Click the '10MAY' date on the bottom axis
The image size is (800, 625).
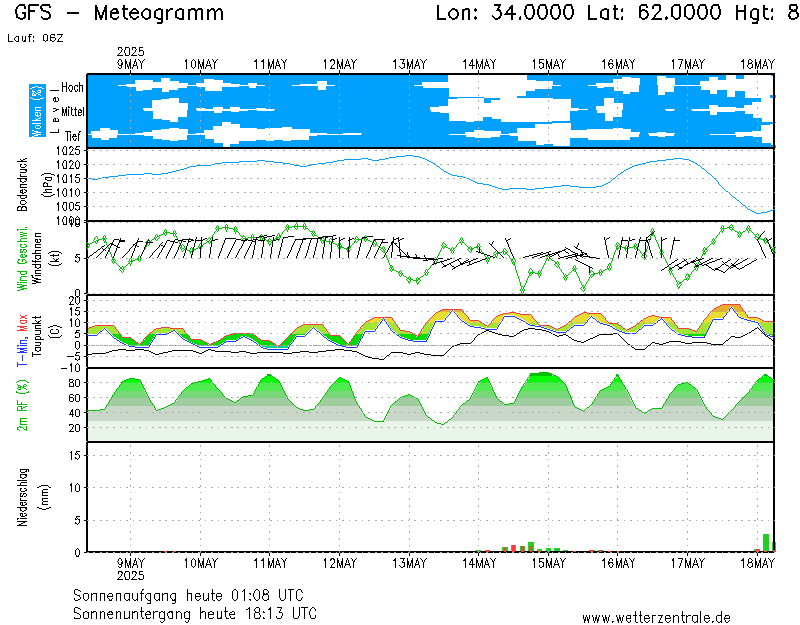(x=201, y=563)
